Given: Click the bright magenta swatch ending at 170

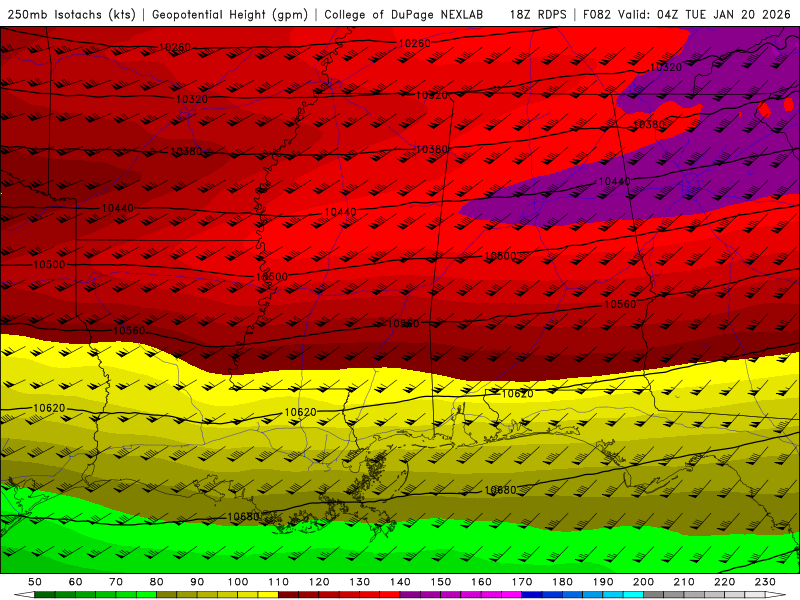Looking at the screenshot, I should tap(512, 595).
